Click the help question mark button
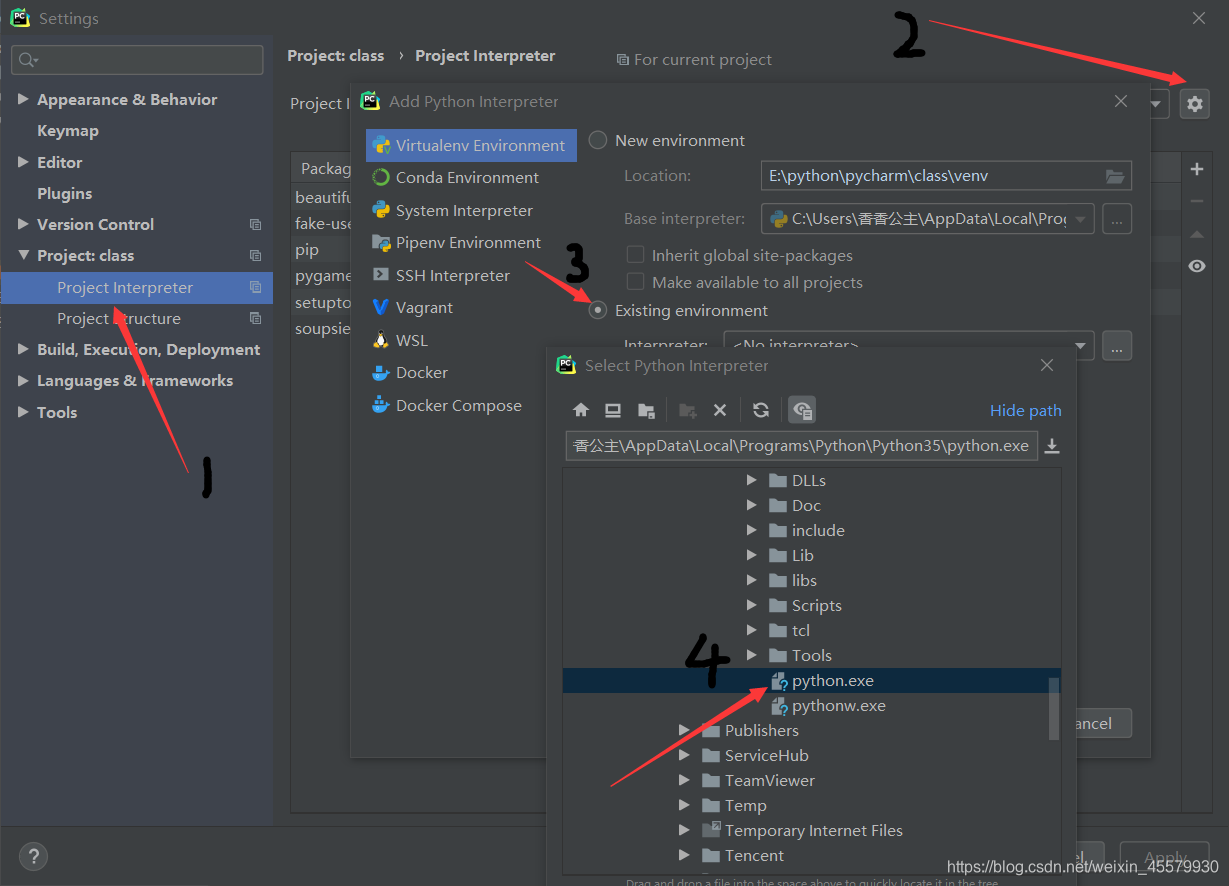The image size is (1229, 886). click(33, 857)
